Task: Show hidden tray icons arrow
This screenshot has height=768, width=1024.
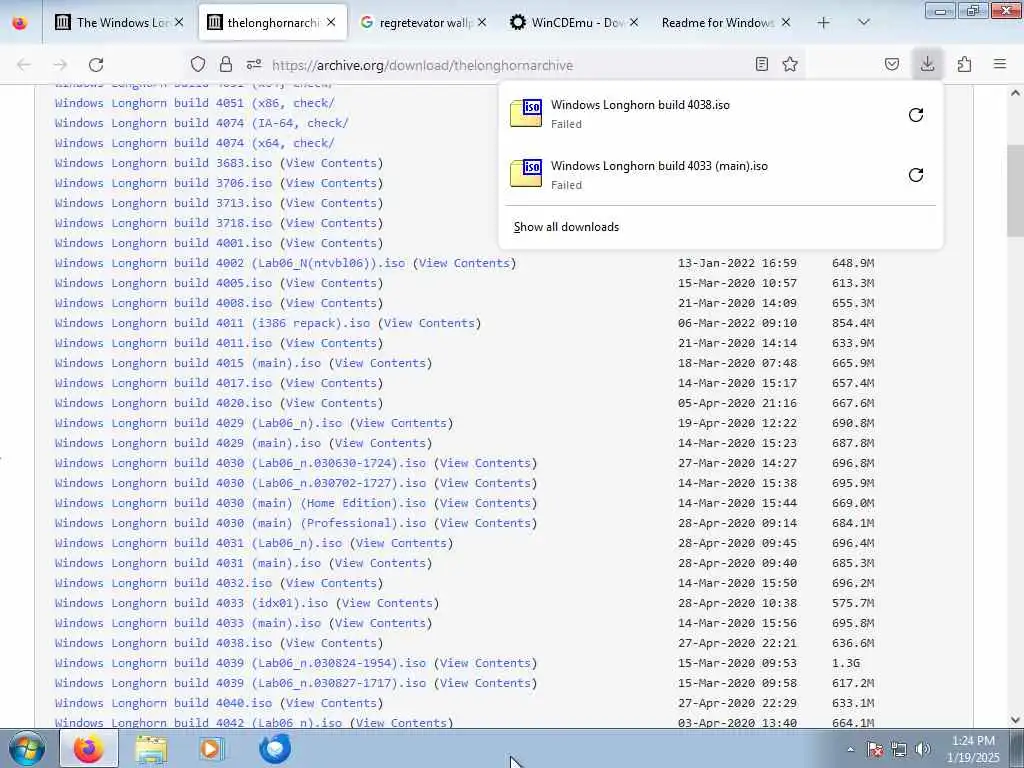Action: [850, 749]
